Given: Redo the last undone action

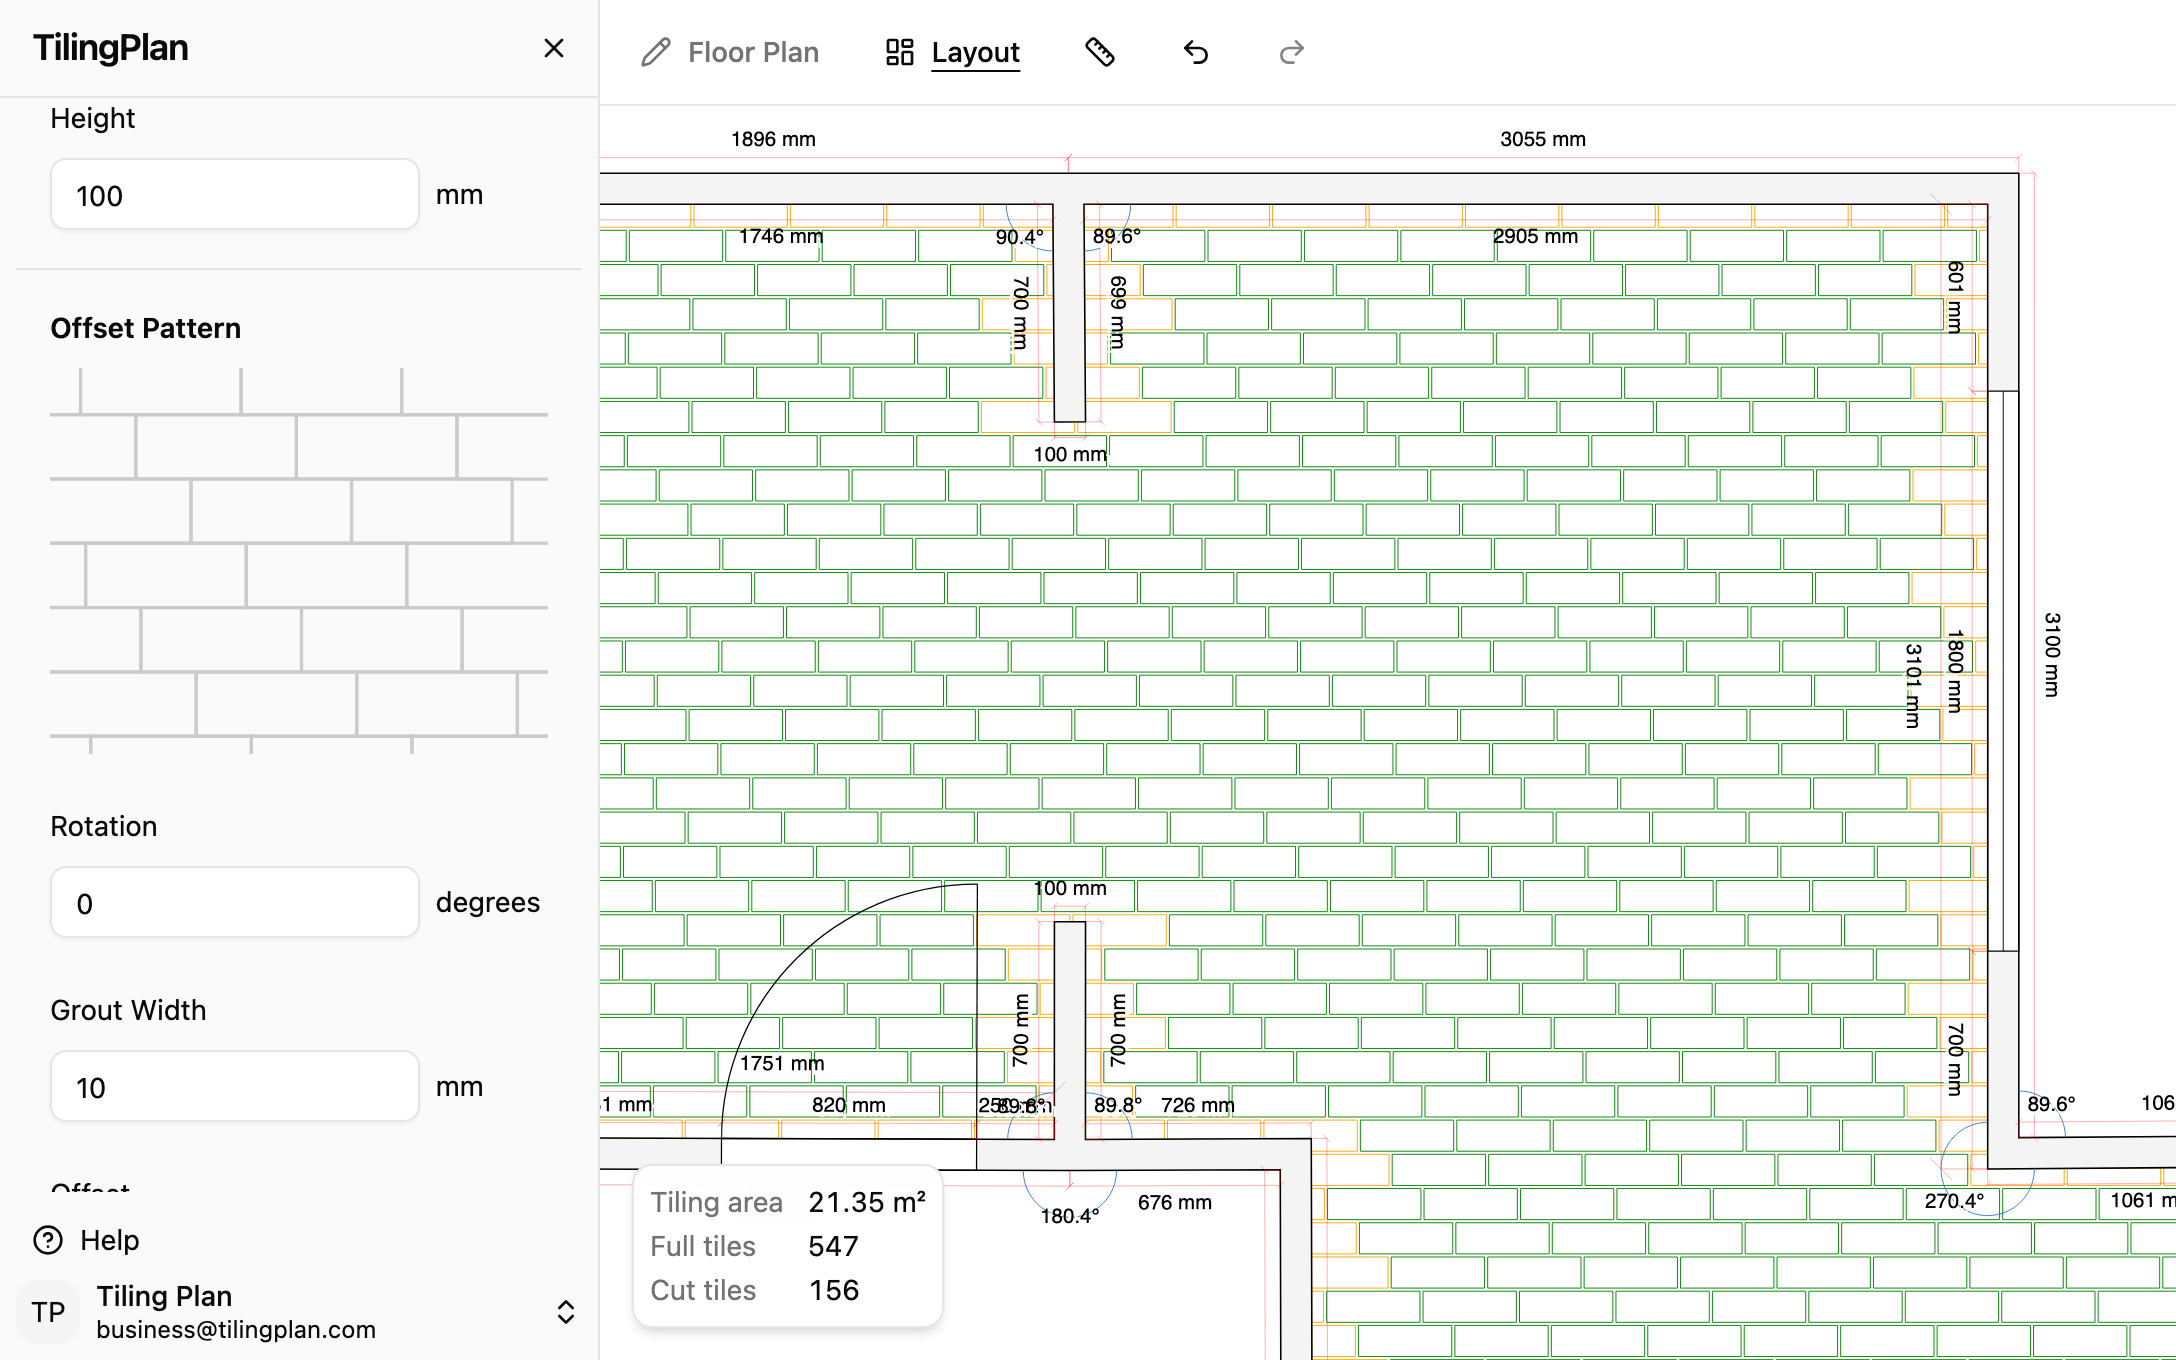Looking at the screenshot, I should tap(1292, 52).
